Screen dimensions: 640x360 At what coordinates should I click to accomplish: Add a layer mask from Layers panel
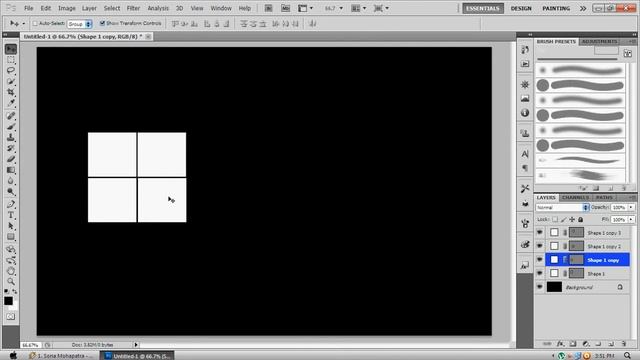coord(573,344)
